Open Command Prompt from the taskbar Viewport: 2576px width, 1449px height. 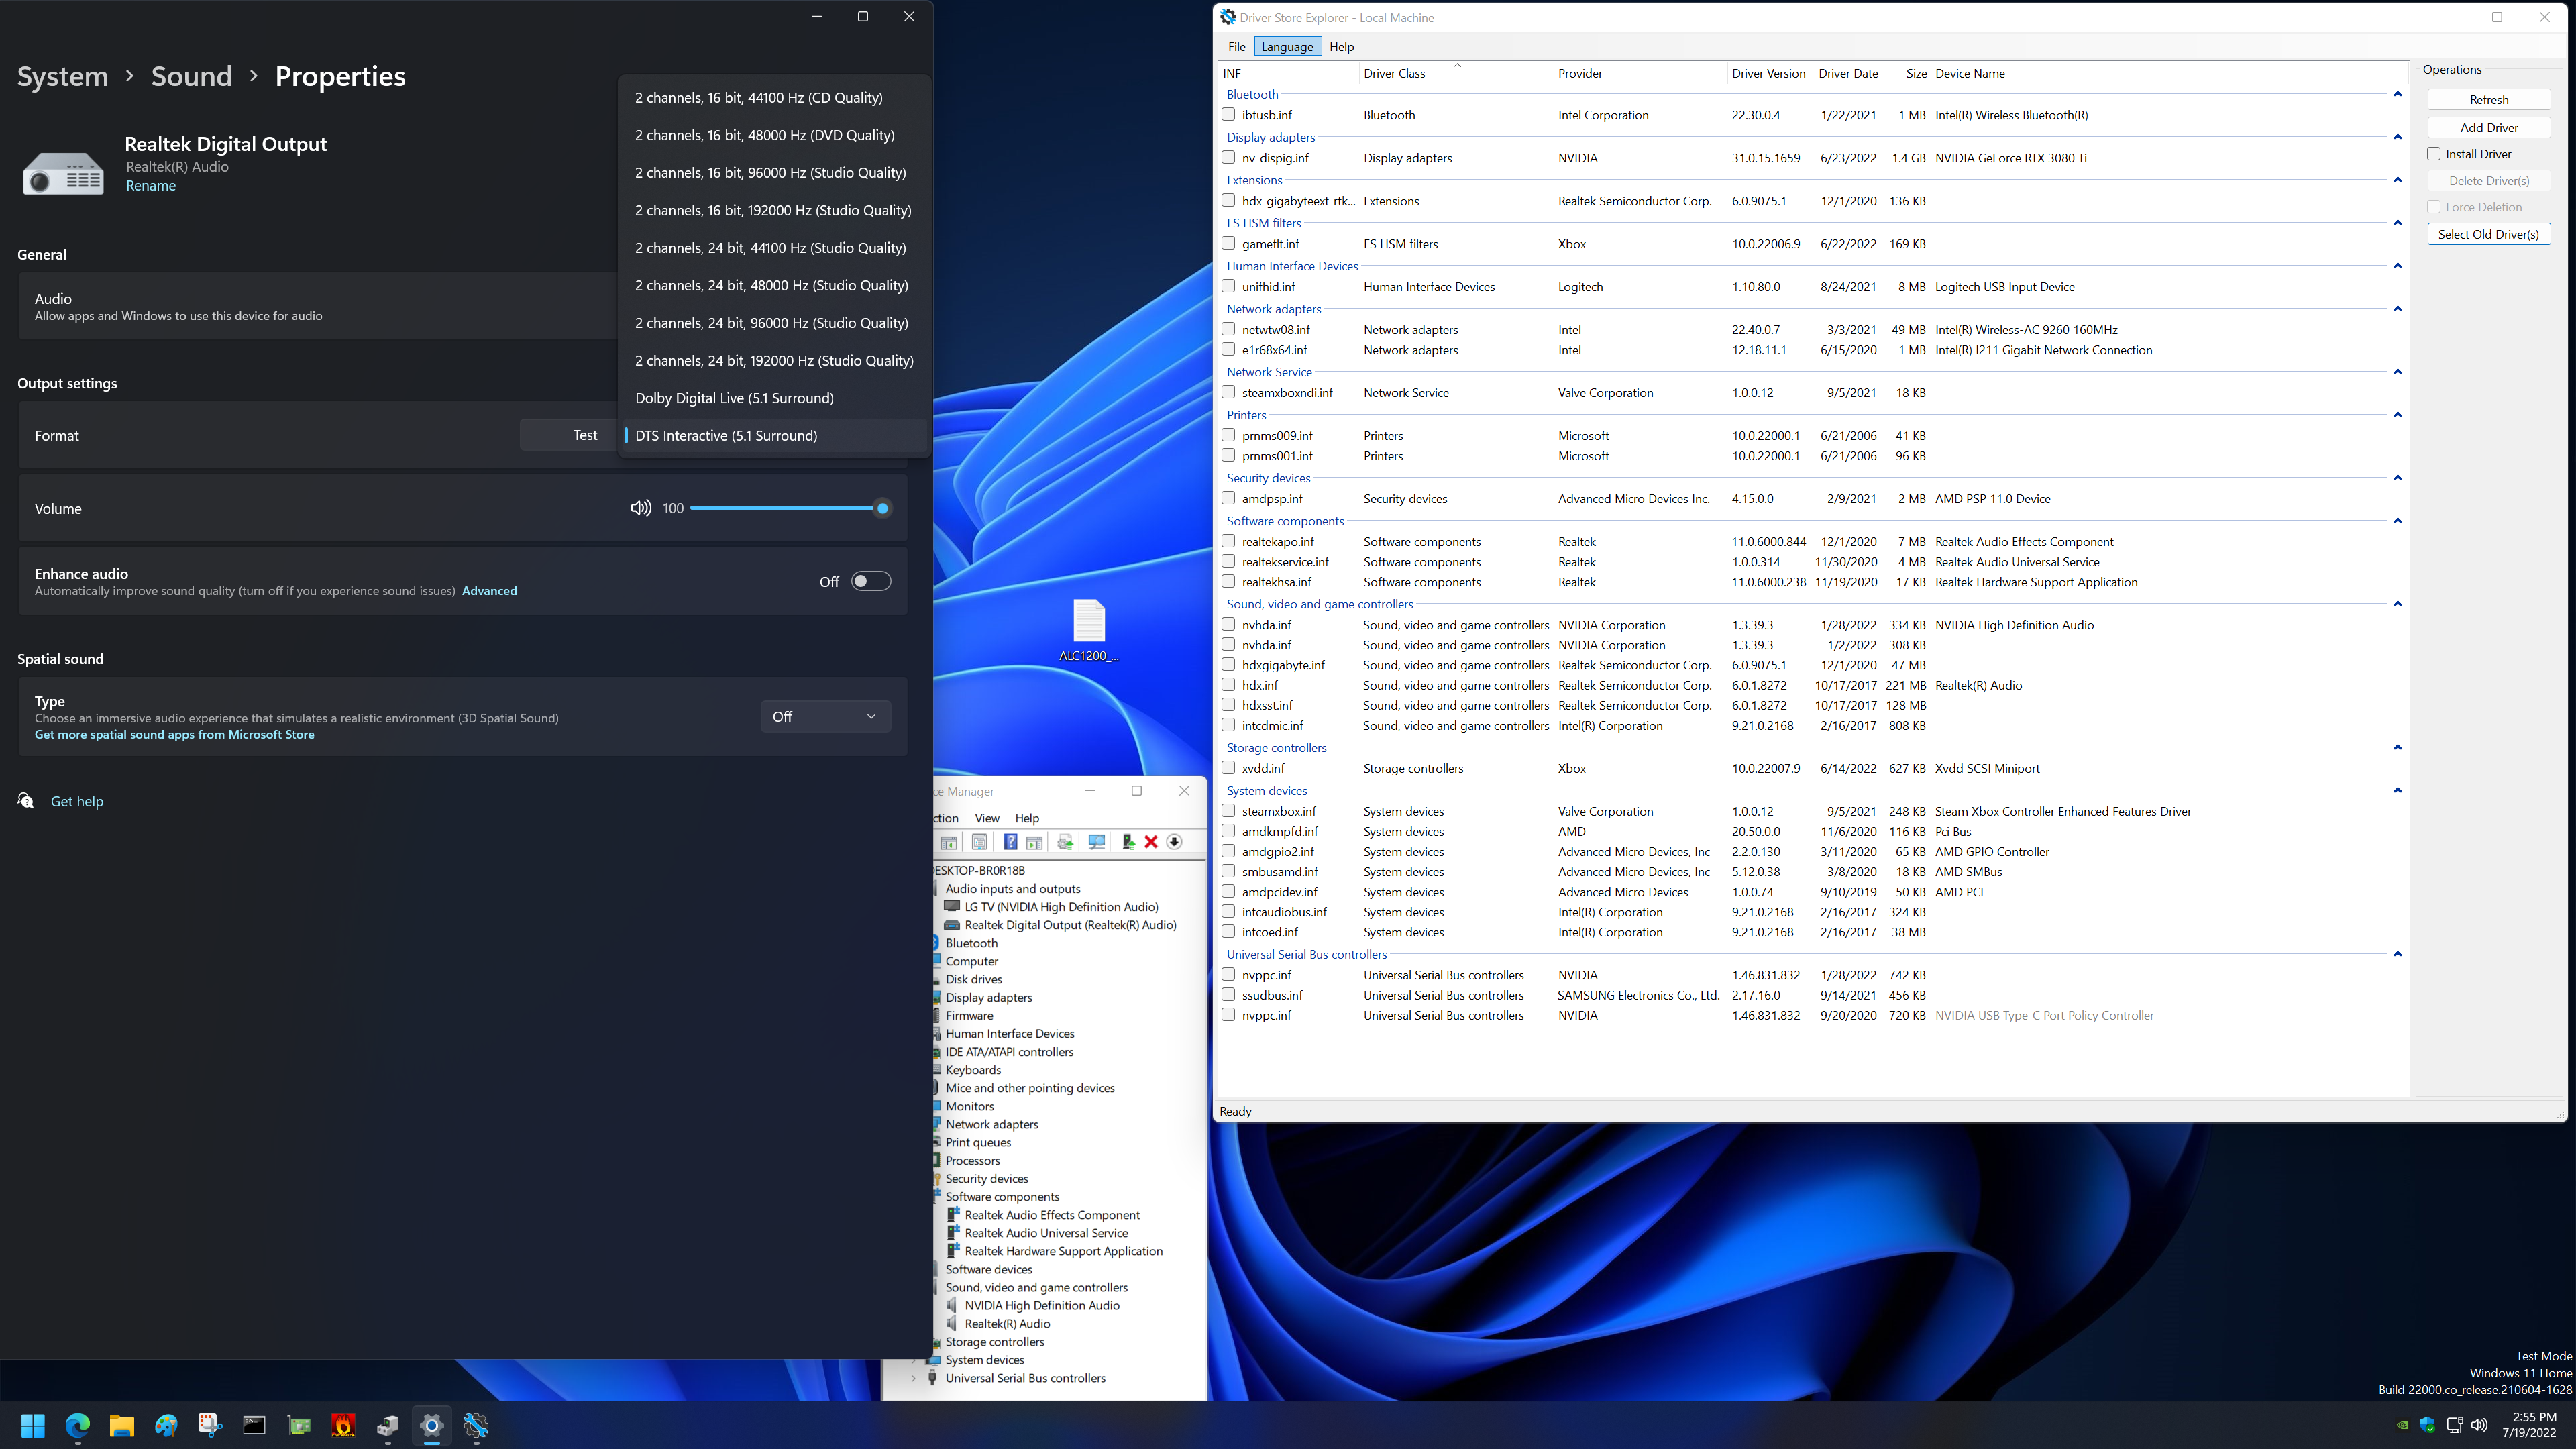[x=254, y=1425]
